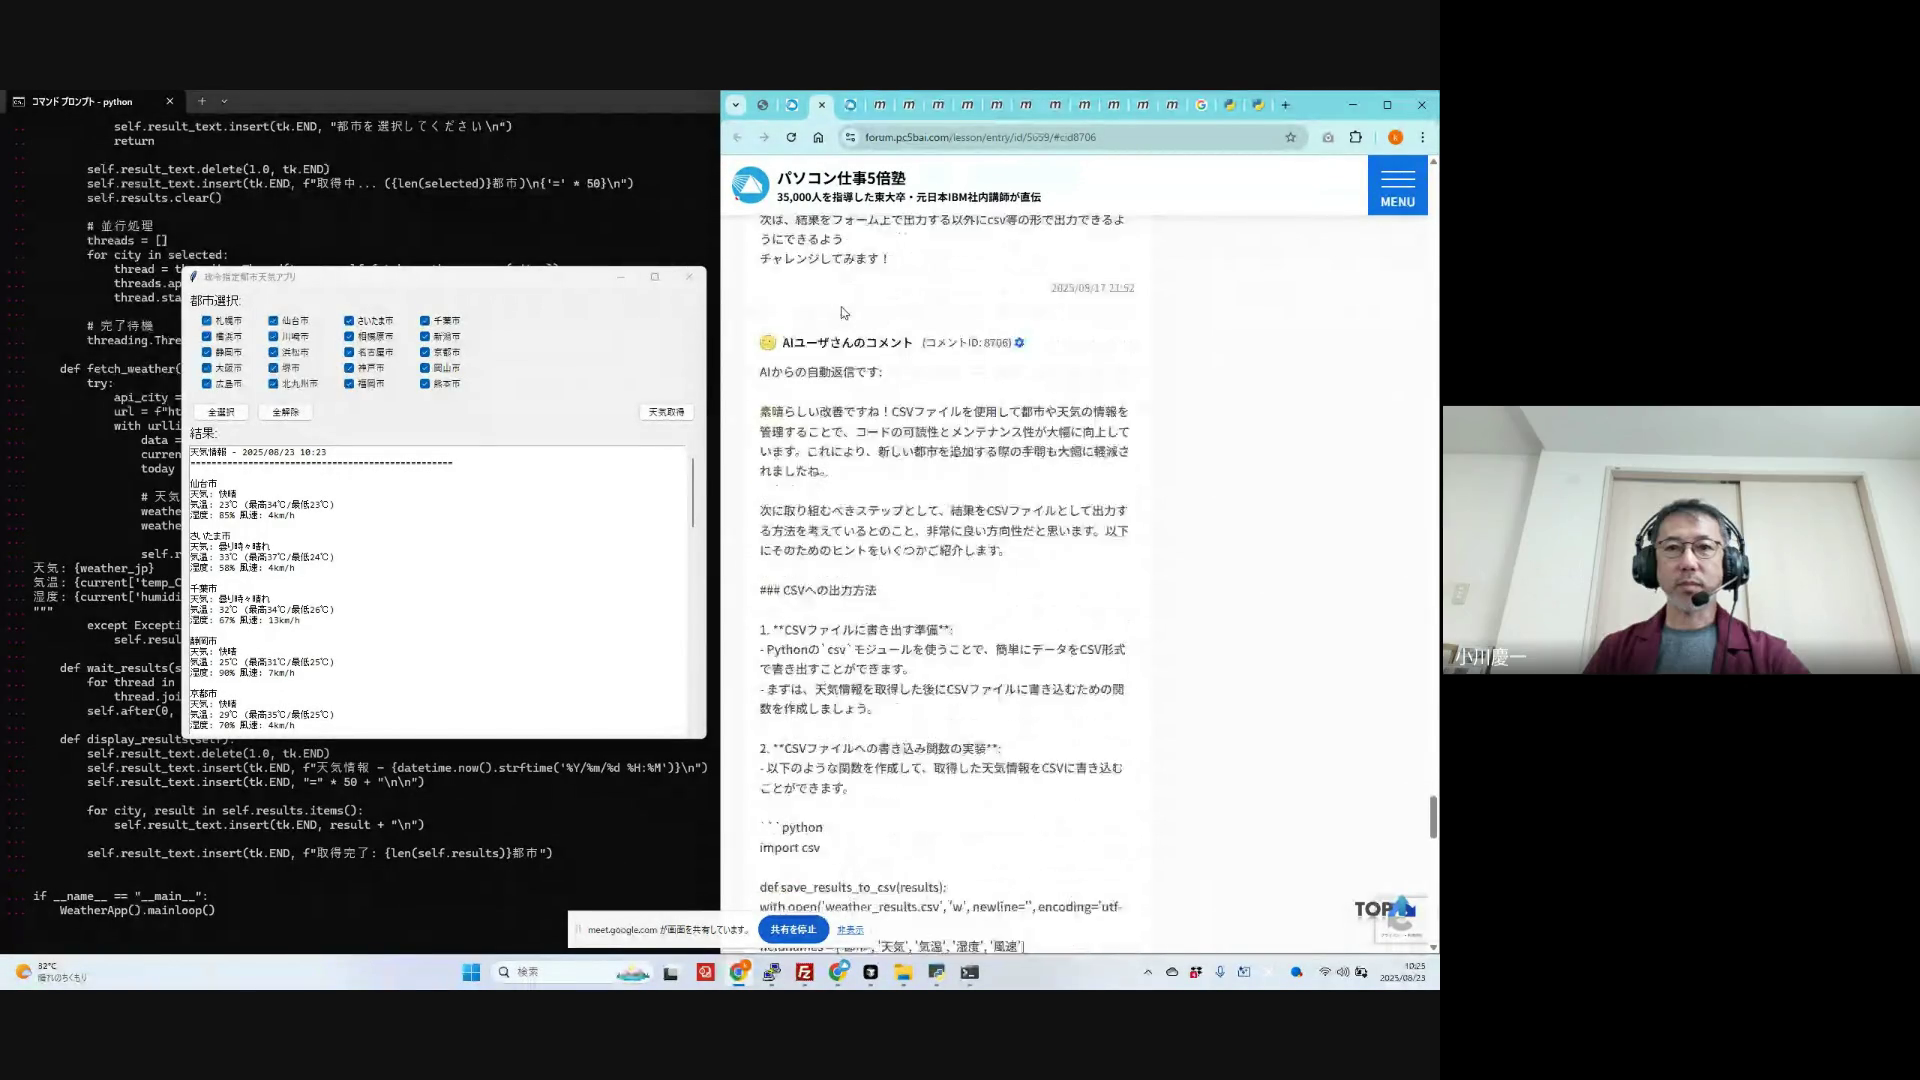Click the browser page scrollbar thumb
Screen dimensions: 1920x1080
pos(1433,817)
